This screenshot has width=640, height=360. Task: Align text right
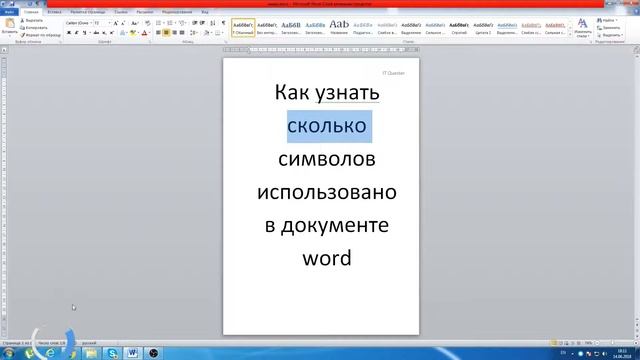pyautogui.click(x=174, y=33)
